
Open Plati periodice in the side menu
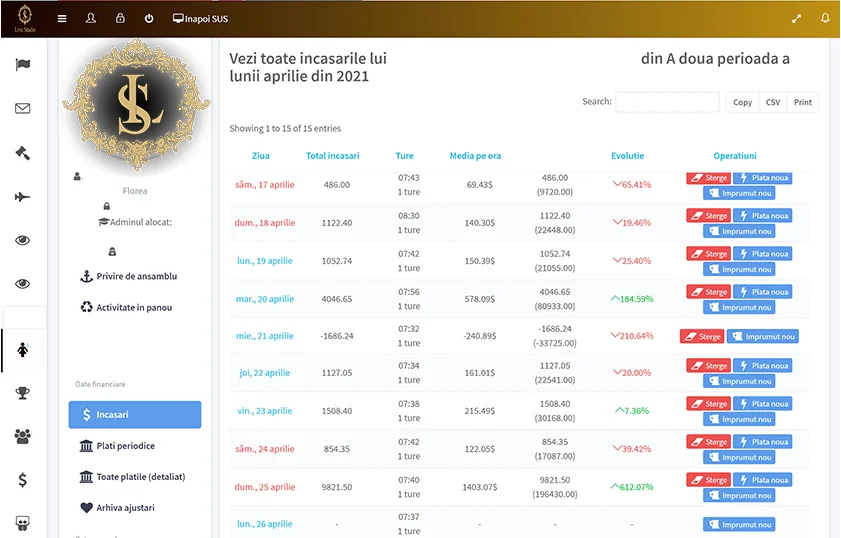[x=125, y=446]
